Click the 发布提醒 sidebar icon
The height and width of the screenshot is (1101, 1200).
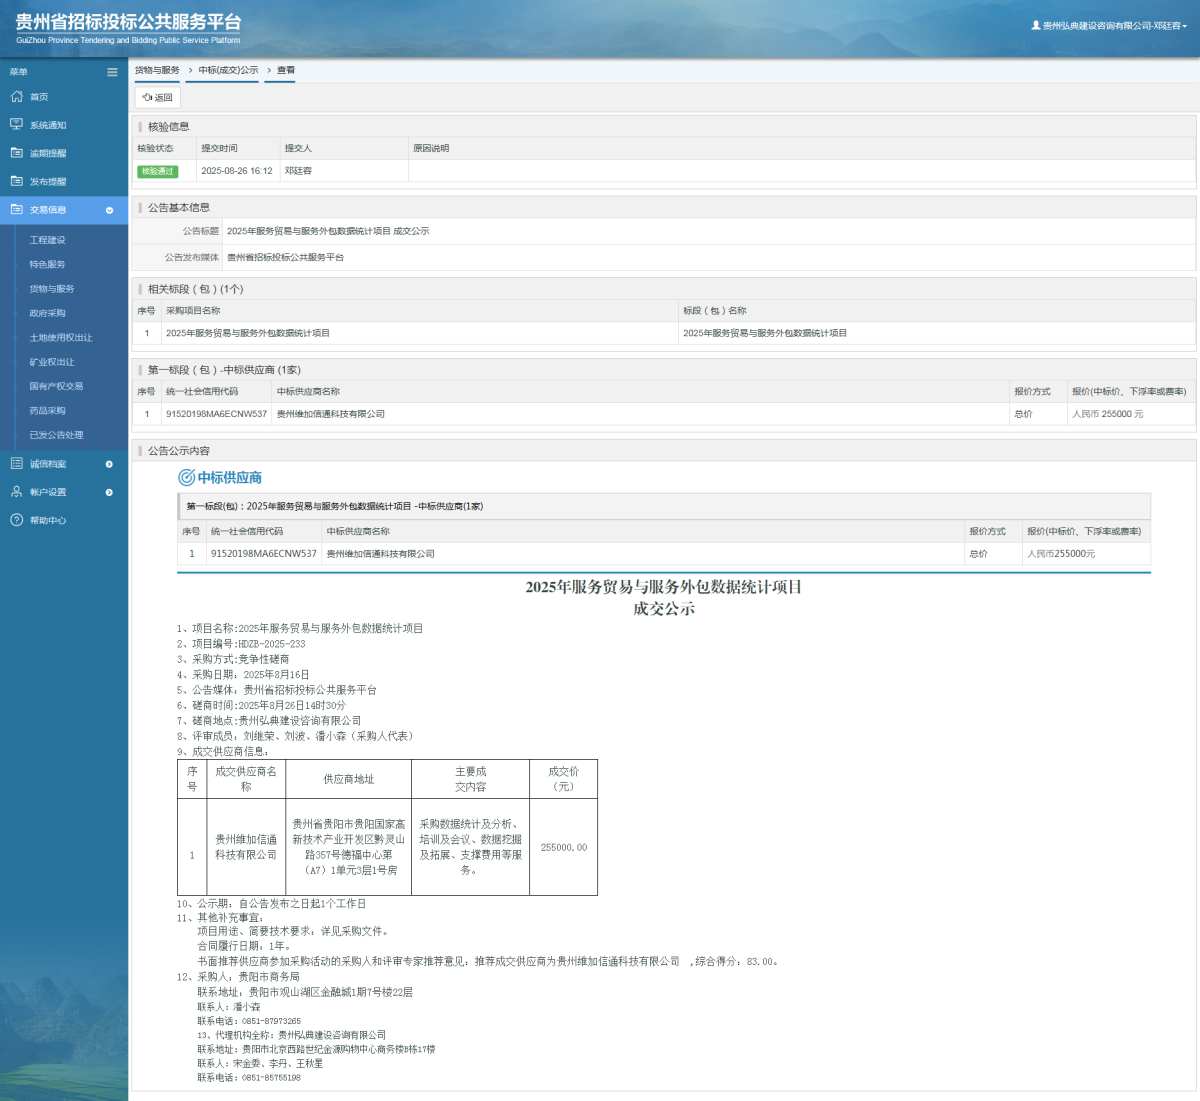click(x=16, y=181)
